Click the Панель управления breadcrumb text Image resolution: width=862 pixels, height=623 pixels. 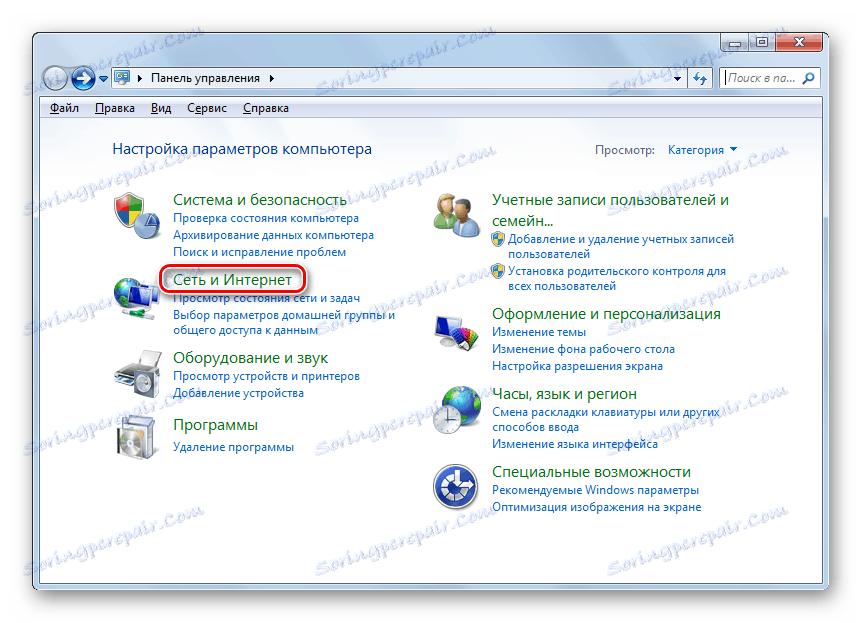click(206, 79)
